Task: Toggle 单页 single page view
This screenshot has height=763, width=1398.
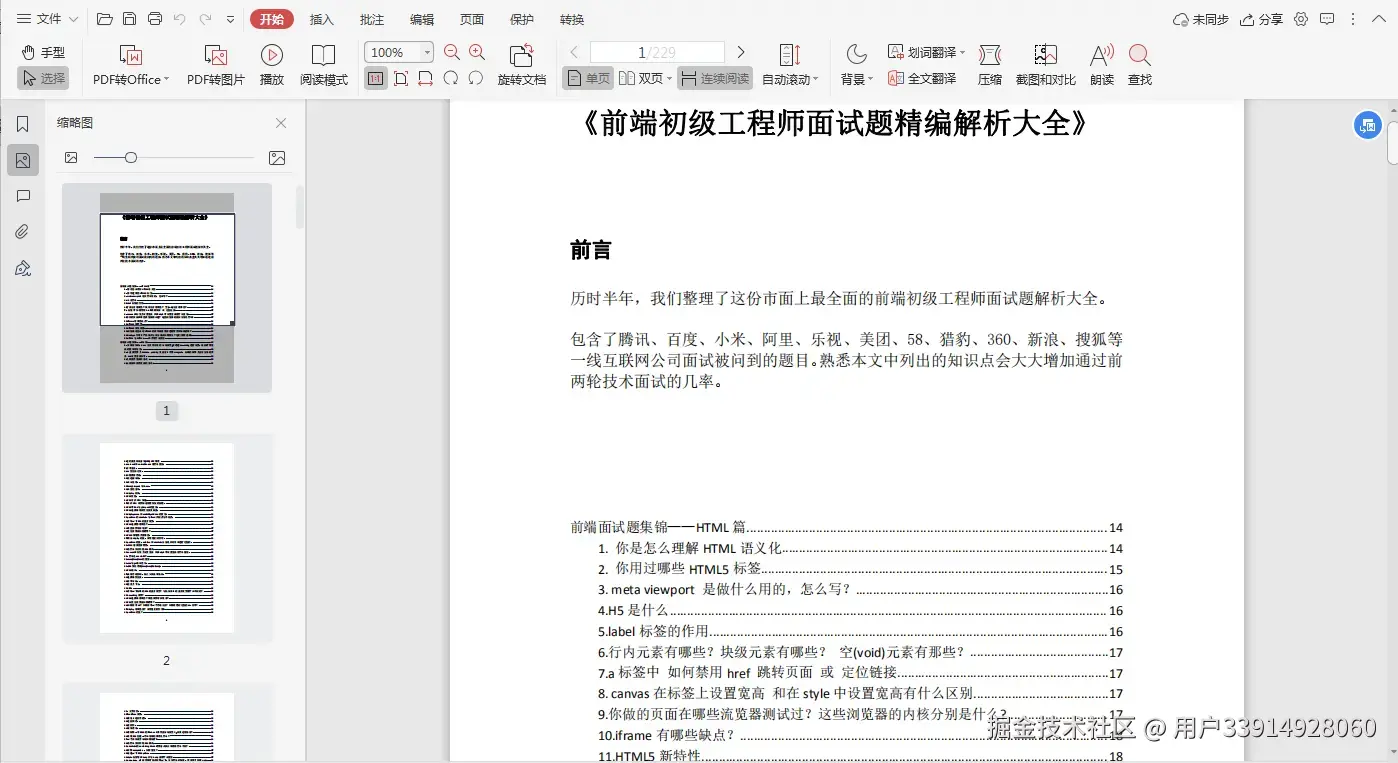Action: 587,77
